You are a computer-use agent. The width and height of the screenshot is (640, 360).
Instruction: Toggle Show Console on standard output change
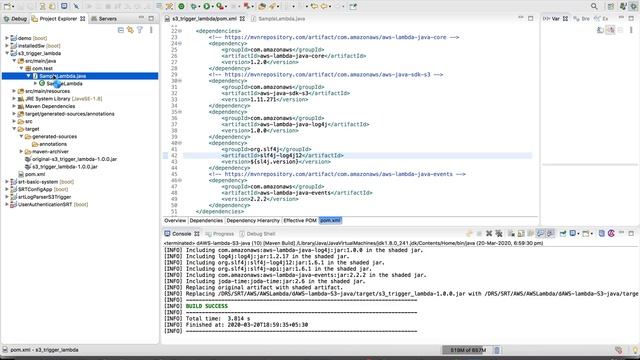pyautogui.click(x=540, y=233)
